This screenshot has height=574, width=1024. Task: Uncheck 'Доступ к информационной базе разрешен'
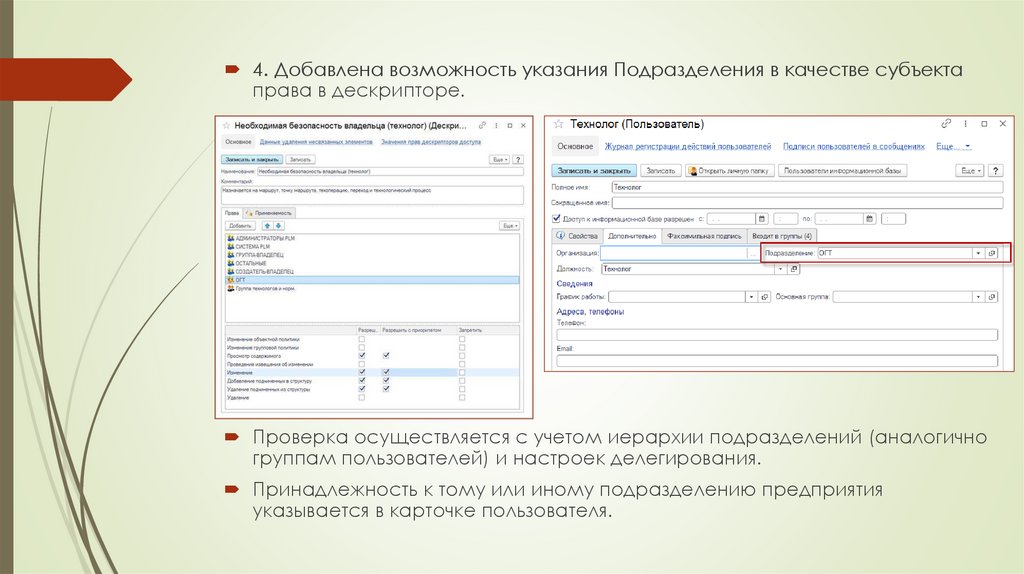[557, 218]
